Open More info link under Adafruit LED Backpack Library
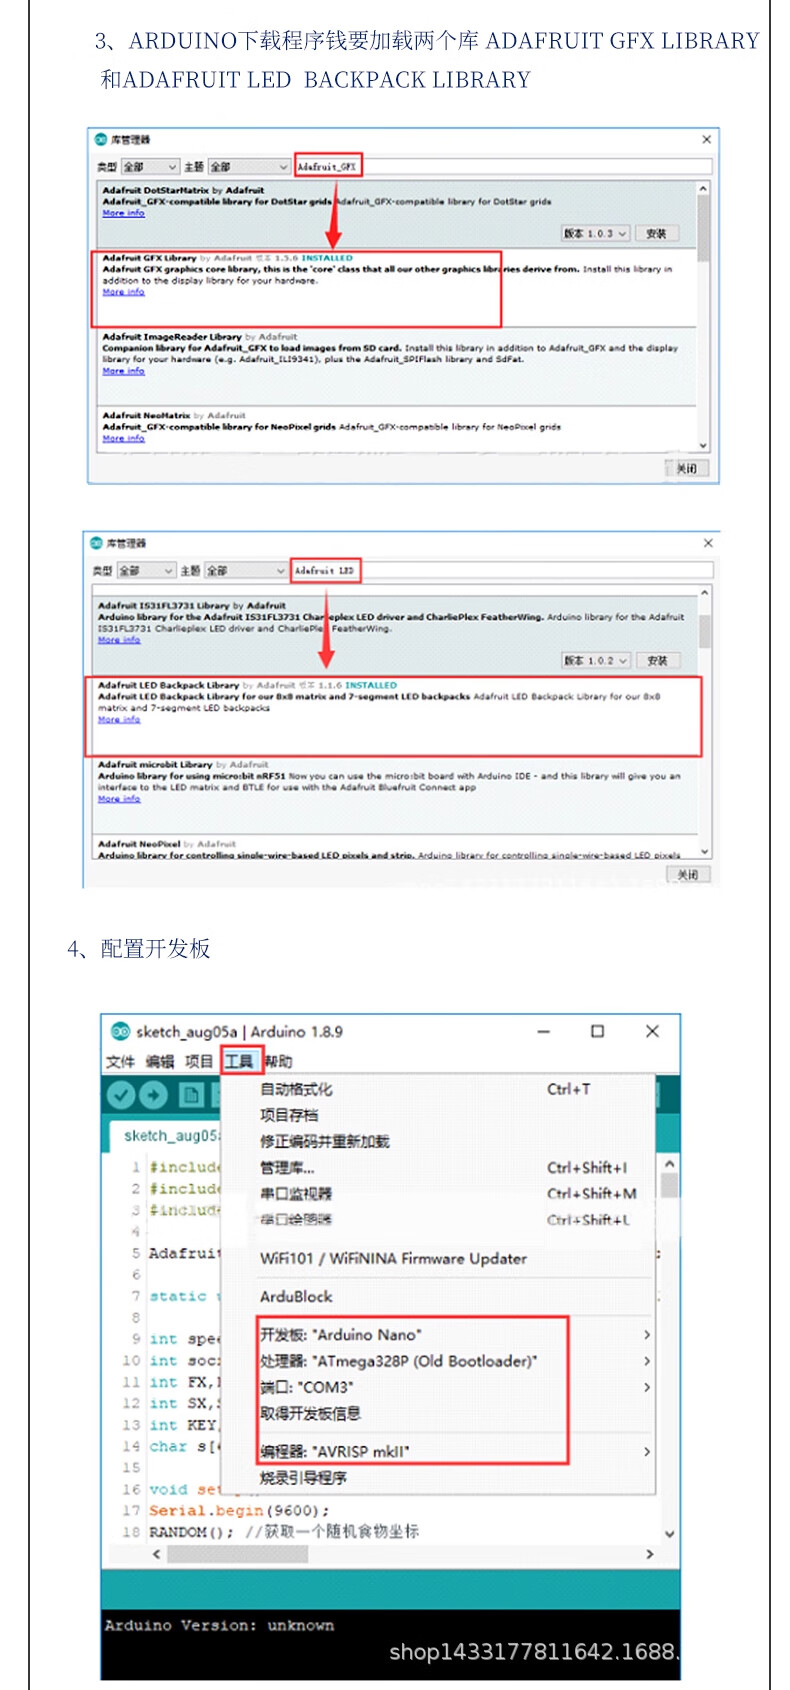The width and height of the screenshot is (790, 1690). click(x=119, y=719)
